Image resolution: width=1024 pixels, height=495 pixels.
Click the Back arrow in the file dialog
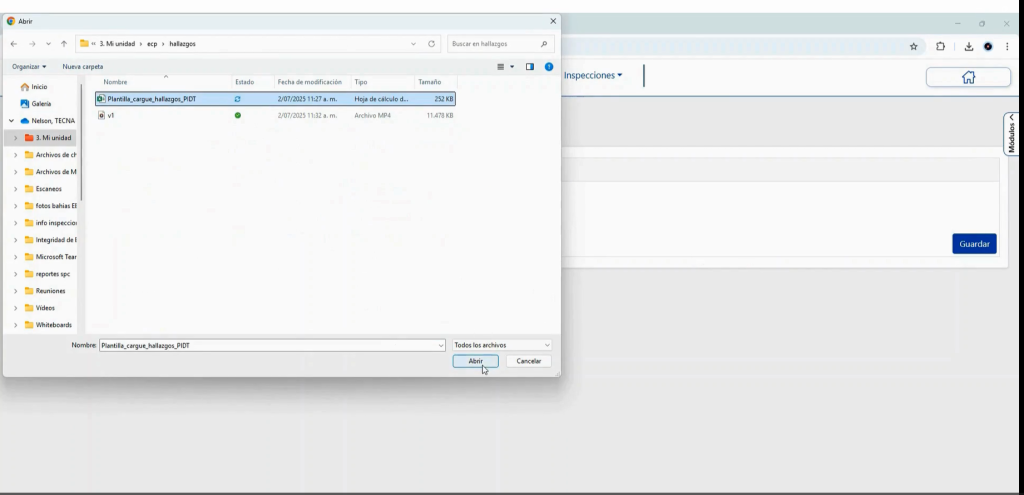[x=15, y=44]
